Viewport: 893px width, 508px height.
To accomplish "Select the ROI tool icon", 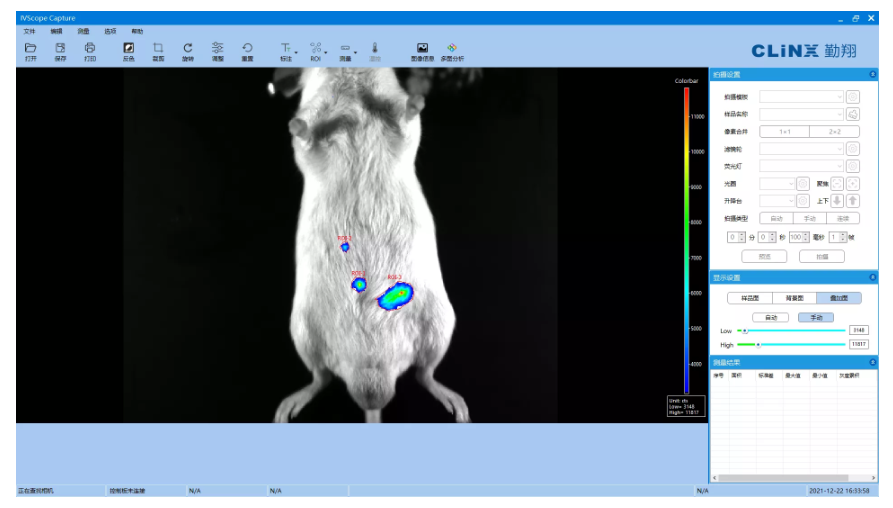I will pyautogui.click(x=316, y=51).
